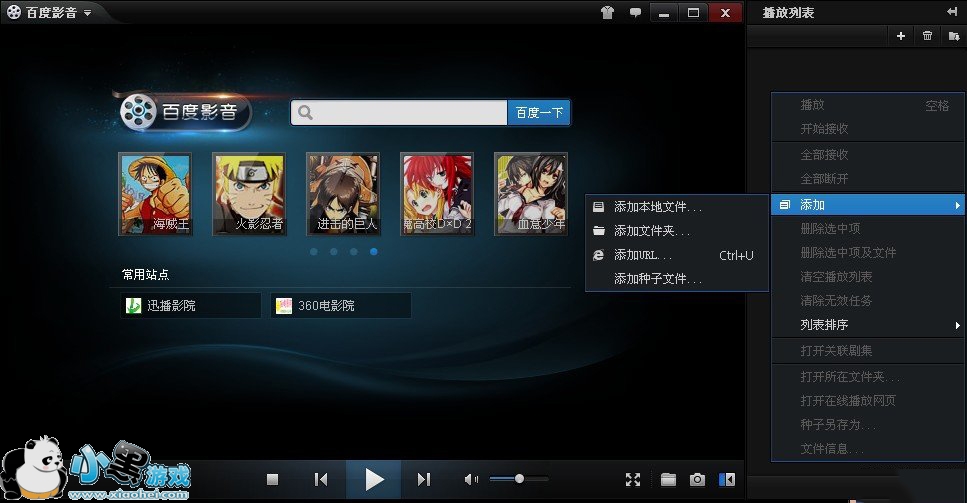Image resolution: width=967 pixels, height=503 pixels.
Task: Open the 火影忍者 thumbnail
Action: 249,194
